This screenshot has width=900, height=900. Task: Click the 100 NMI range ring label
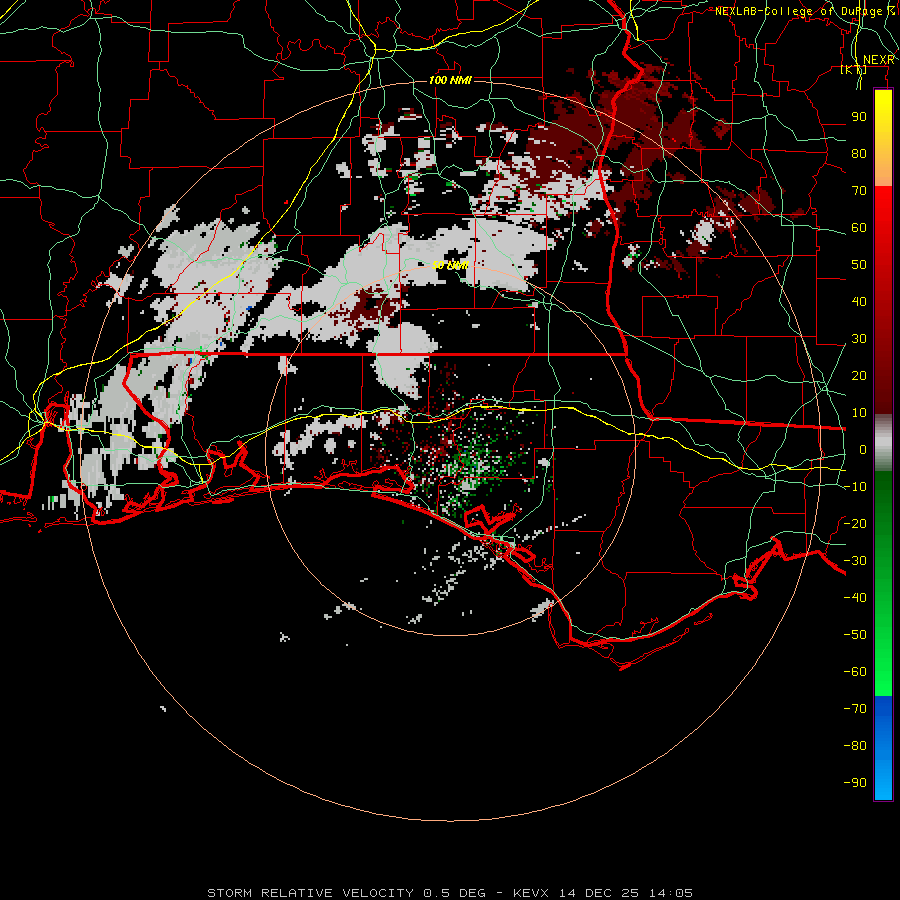(450, 80)
